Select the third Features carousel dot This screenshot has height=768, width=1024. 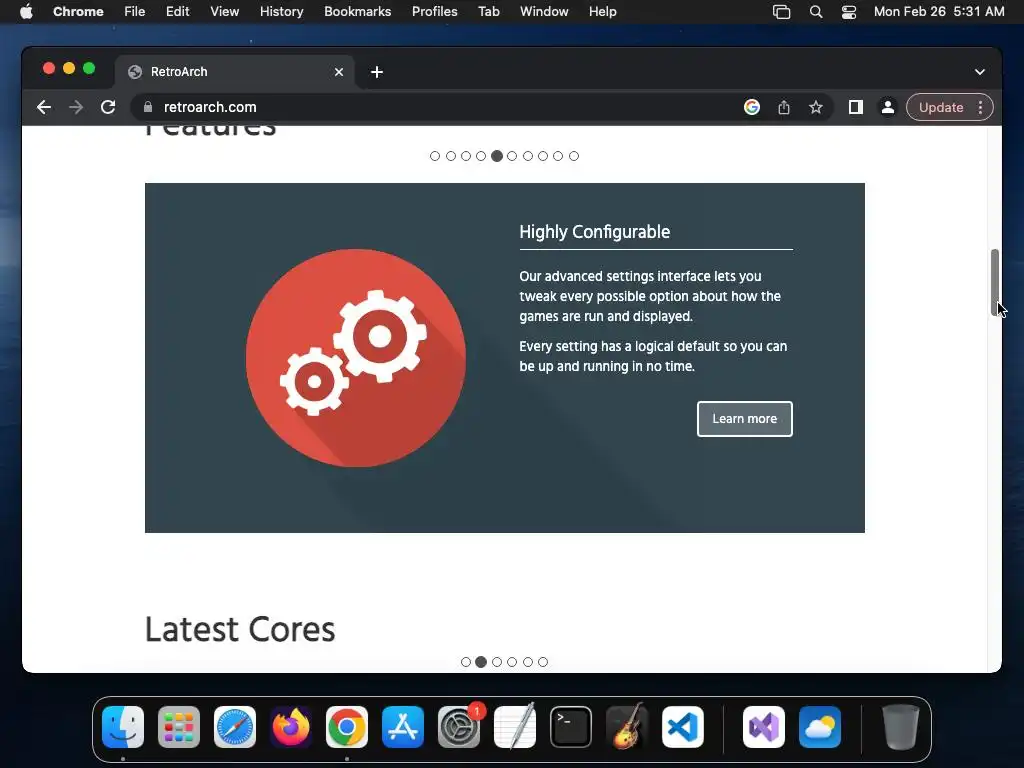[x=466, y=156]
